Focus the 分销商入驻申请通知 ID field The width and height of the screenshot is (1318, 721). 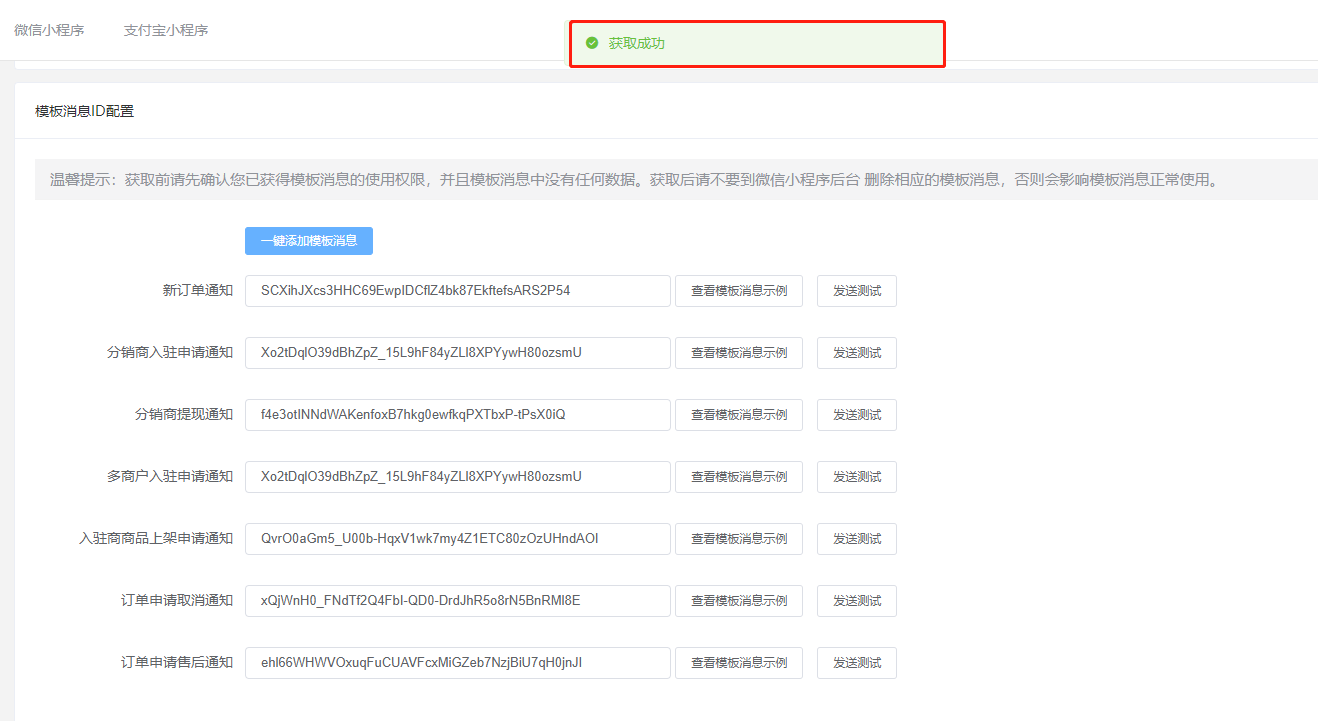(457, 353)
